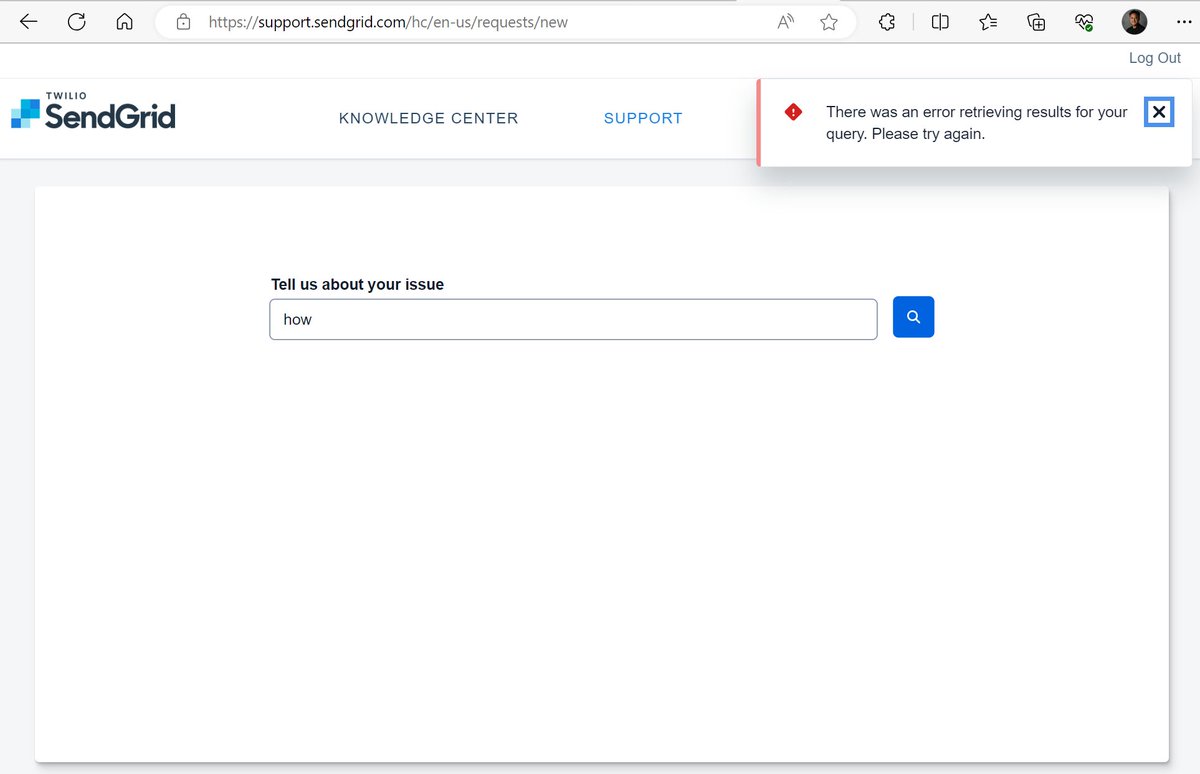Click the red error warning icon
1200x774 pixels.
[793, 111]
